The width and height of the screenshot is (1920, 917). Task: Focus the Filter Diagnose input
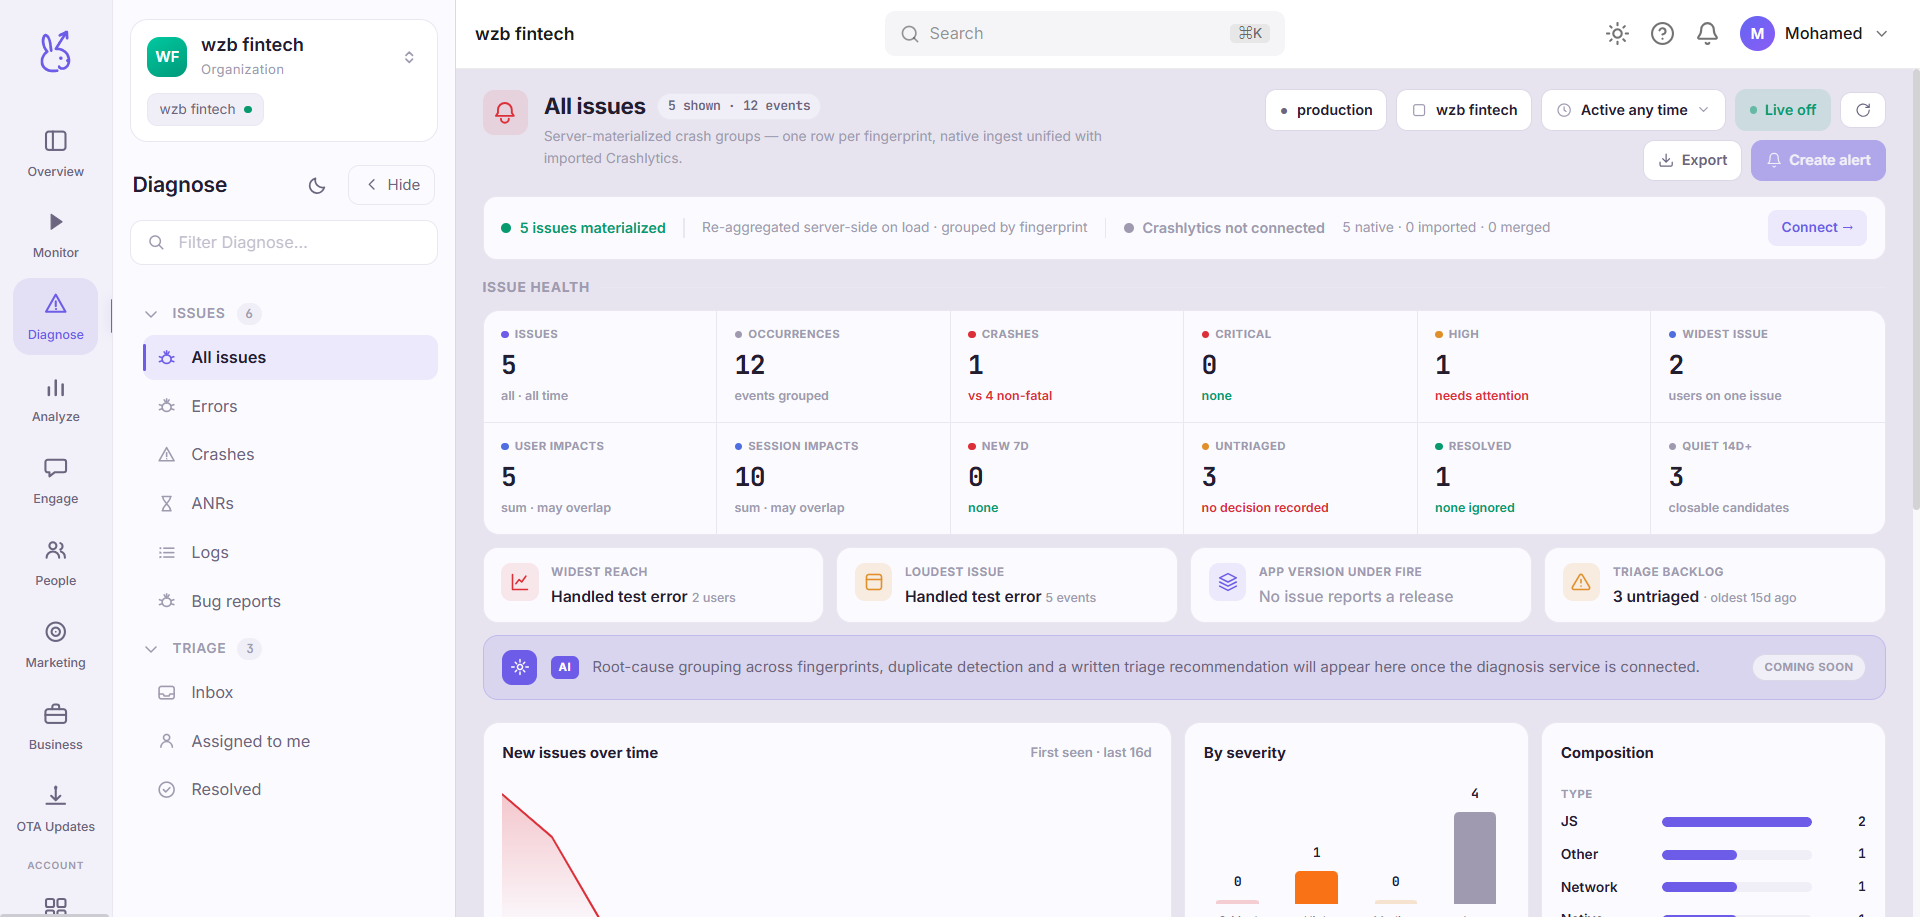pos(284,242)
